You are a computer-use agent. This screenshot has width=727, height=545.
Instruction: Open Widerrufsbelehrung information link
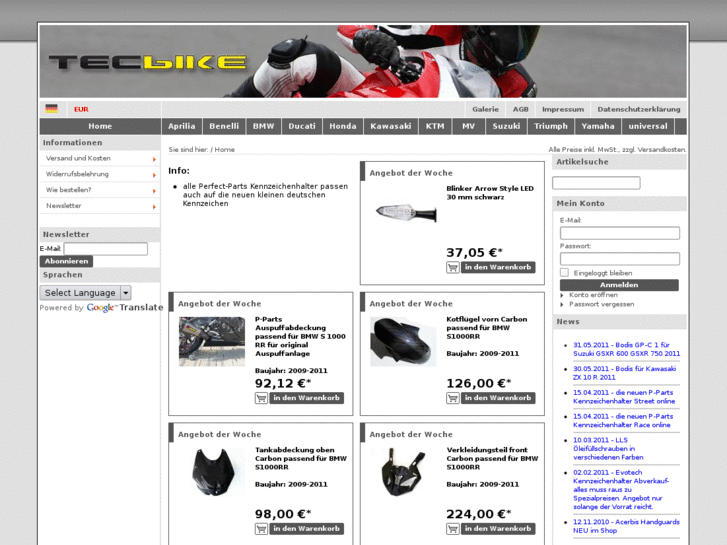[x=77, y=174]
